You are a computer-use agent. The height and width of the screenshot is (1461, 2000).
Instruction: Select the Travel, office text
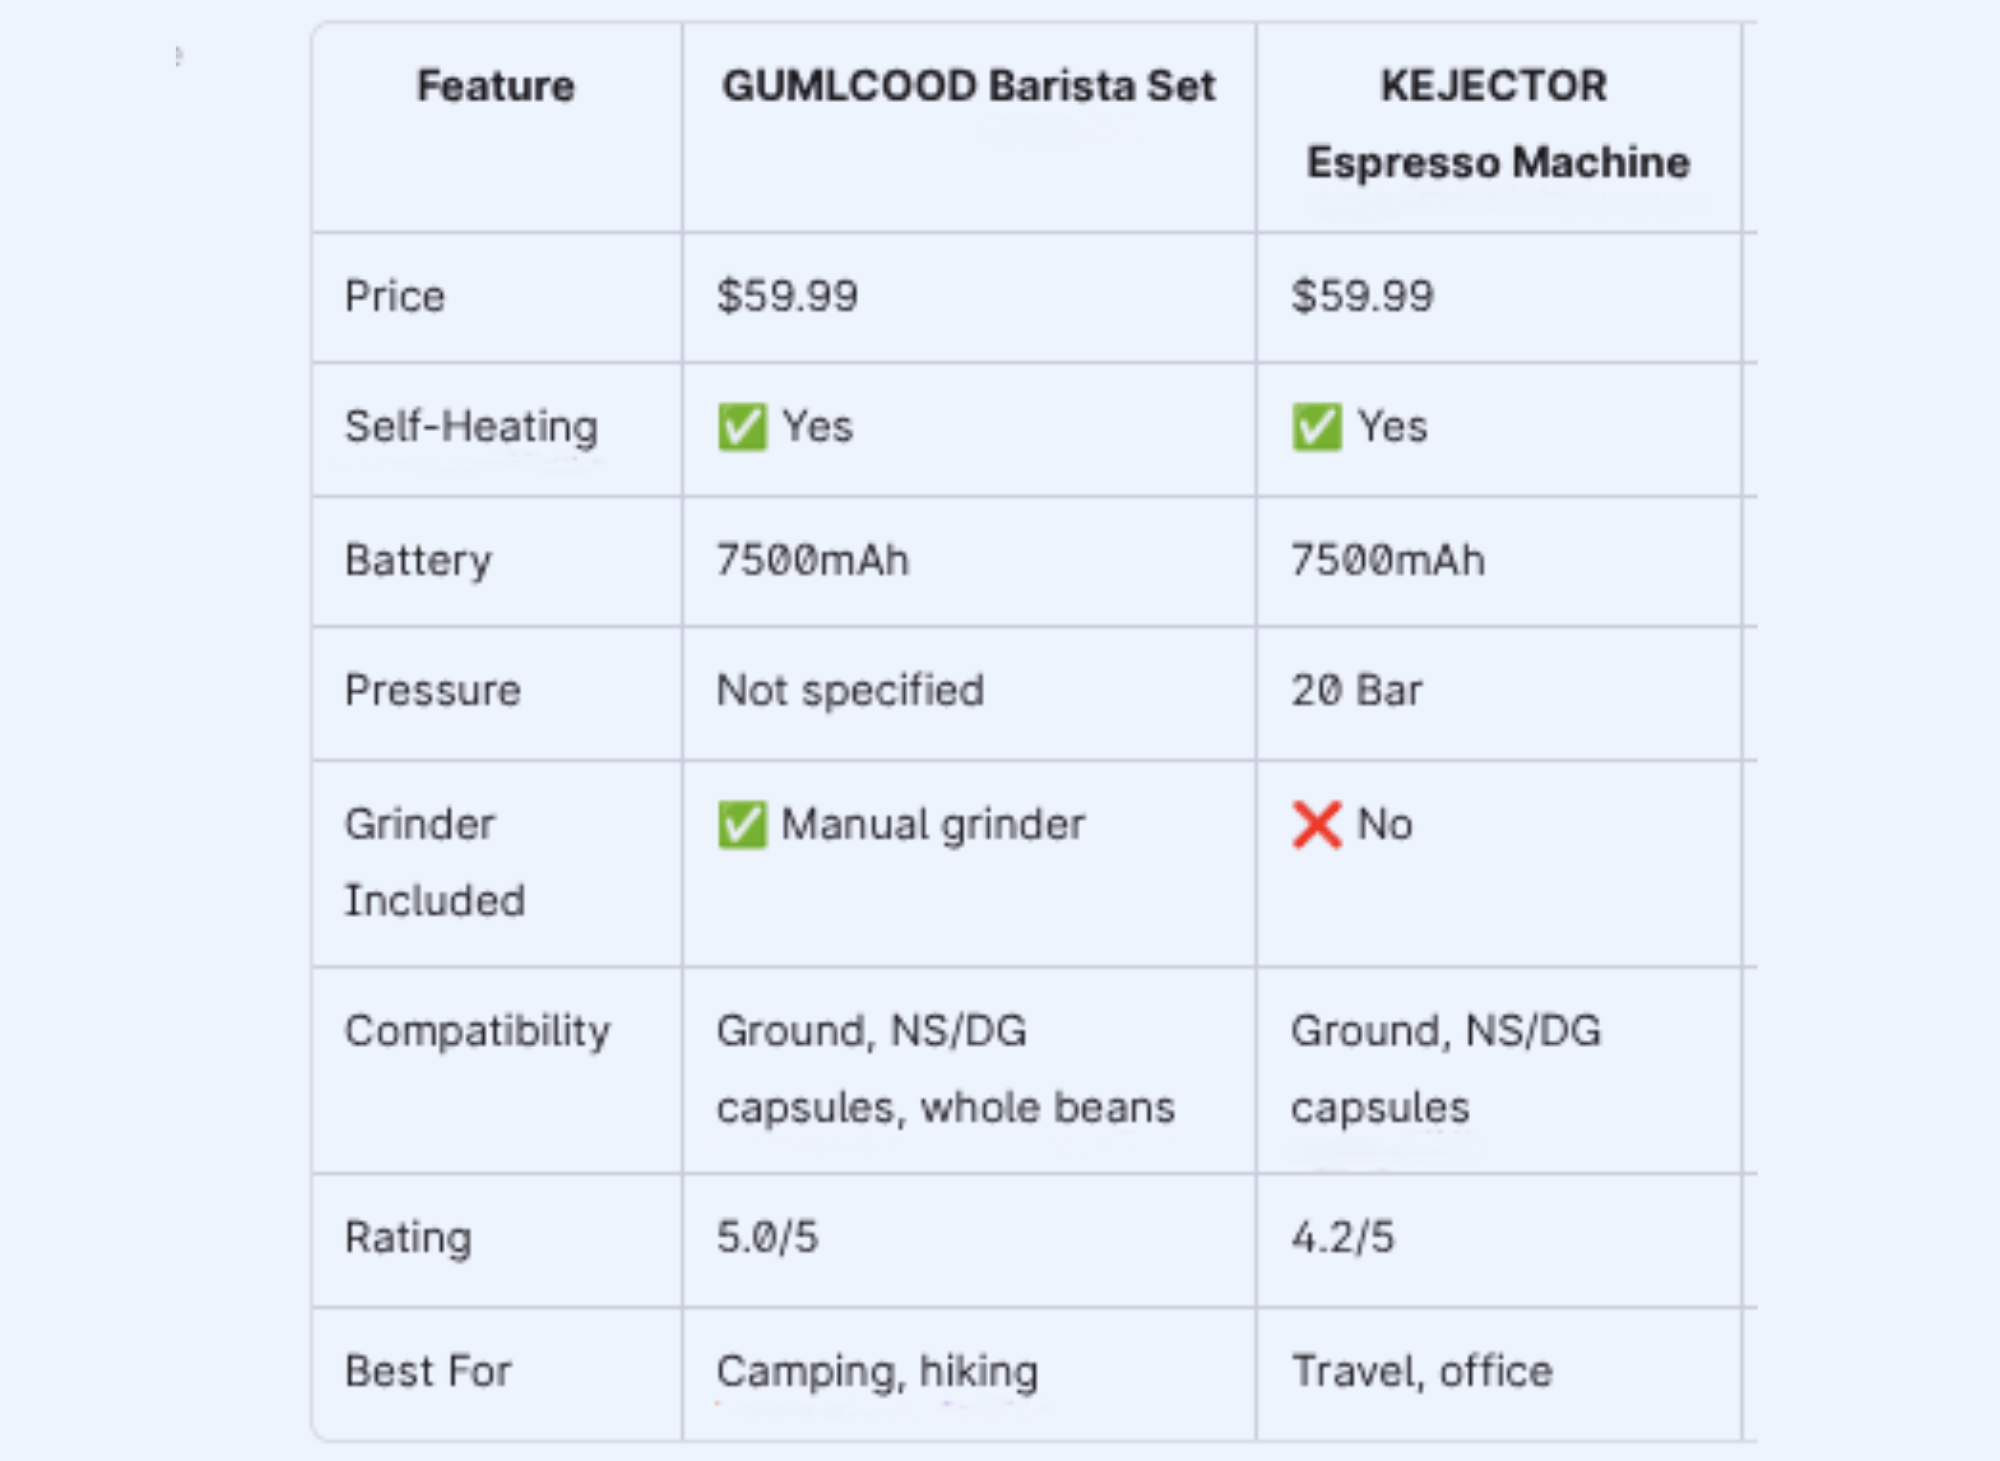point(1421,1371)
